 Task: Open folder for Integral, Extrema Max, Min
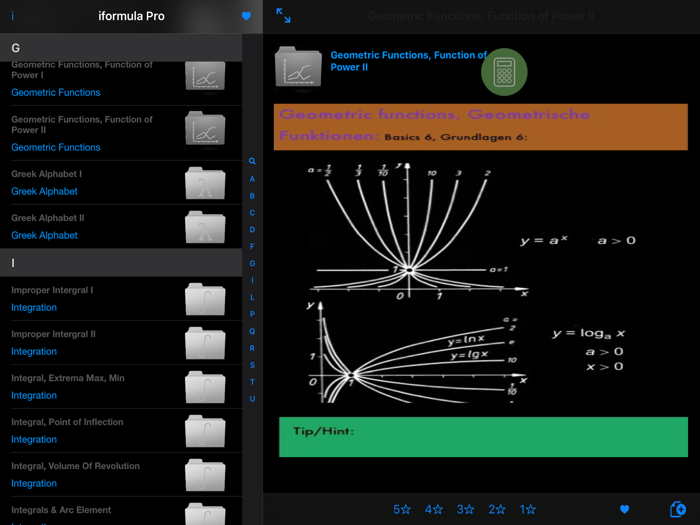click(x=205, y=387)
